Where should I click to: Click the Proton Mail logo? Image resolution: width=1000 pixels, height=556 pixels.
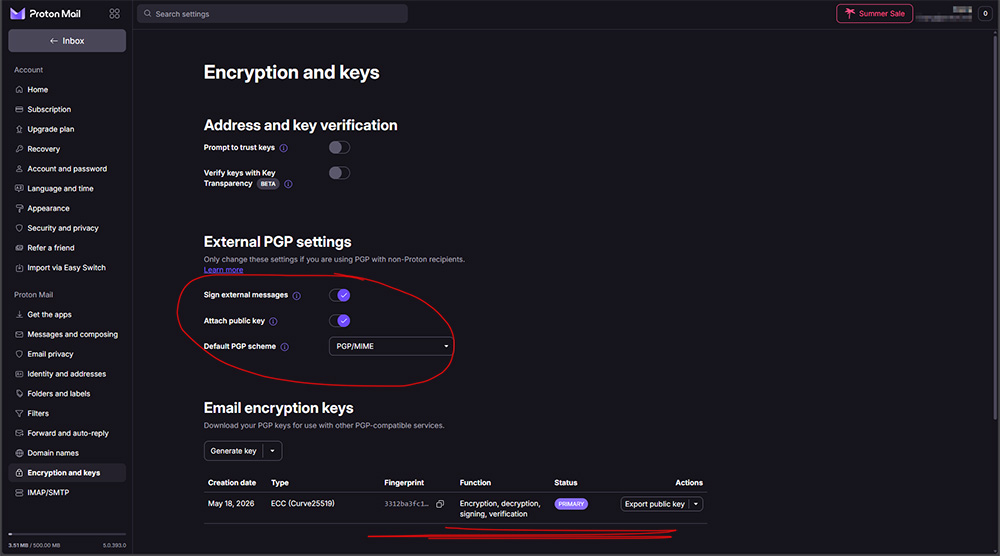click(x=45, y=13)
